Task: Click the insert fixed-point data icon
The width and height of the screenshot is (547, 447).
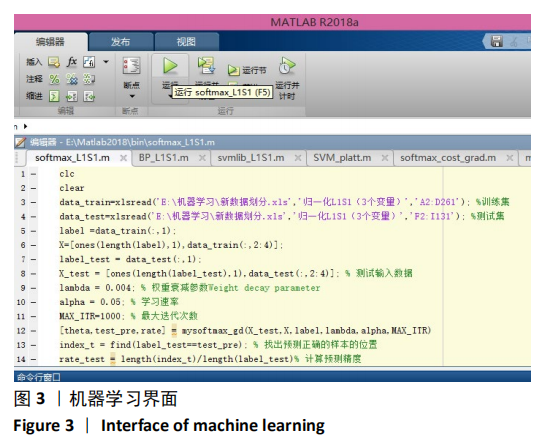Action: tap(89, 62)
